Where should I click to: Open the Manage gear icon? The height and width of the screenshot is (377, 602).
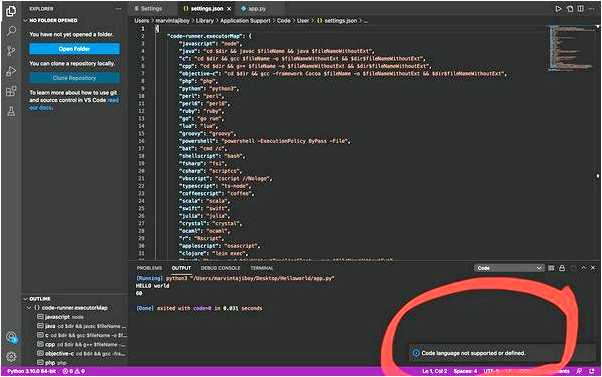pos(11,357)
